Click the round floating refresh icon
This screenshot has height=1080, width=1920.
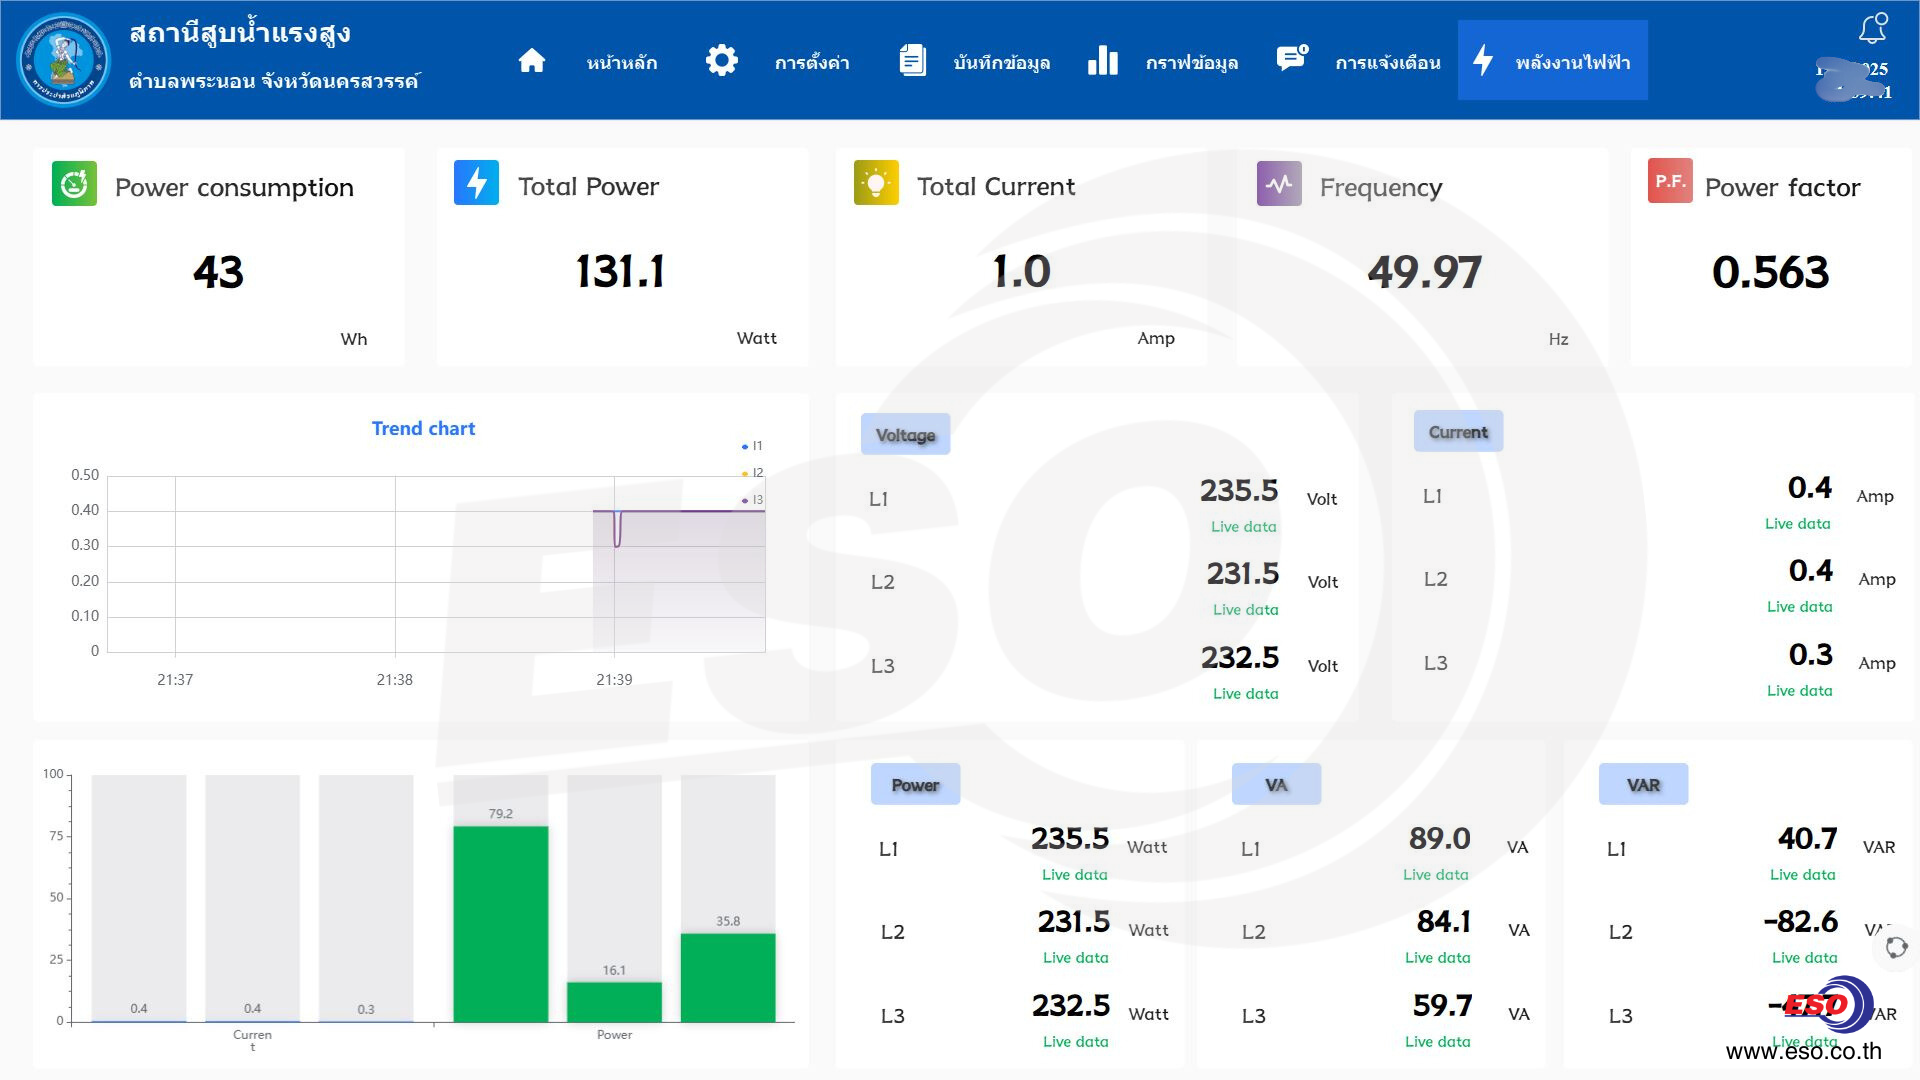point(1896,947)
